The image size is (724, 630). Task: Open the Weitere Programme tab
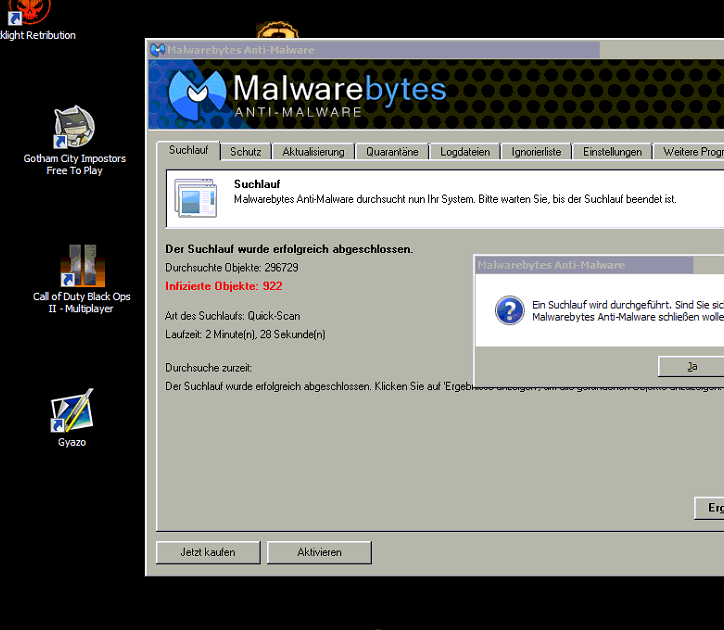pos(689,152)
